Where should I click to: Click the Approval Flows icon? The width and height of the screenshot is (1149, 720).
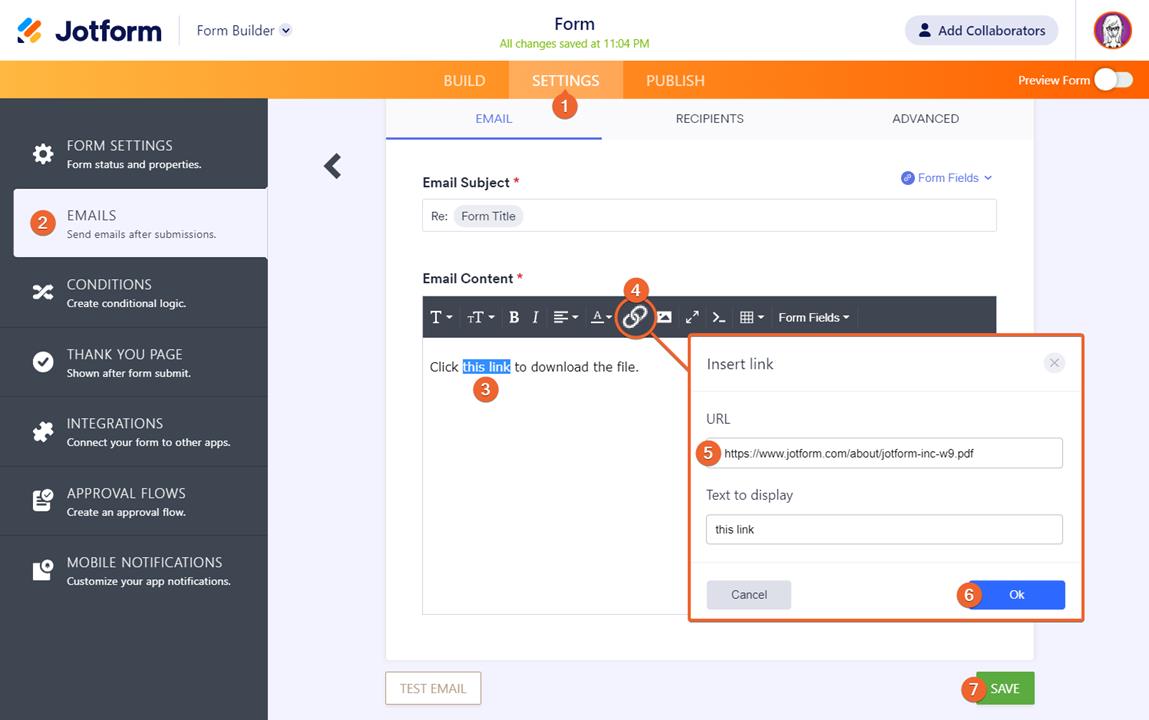(x=43, y=500)
